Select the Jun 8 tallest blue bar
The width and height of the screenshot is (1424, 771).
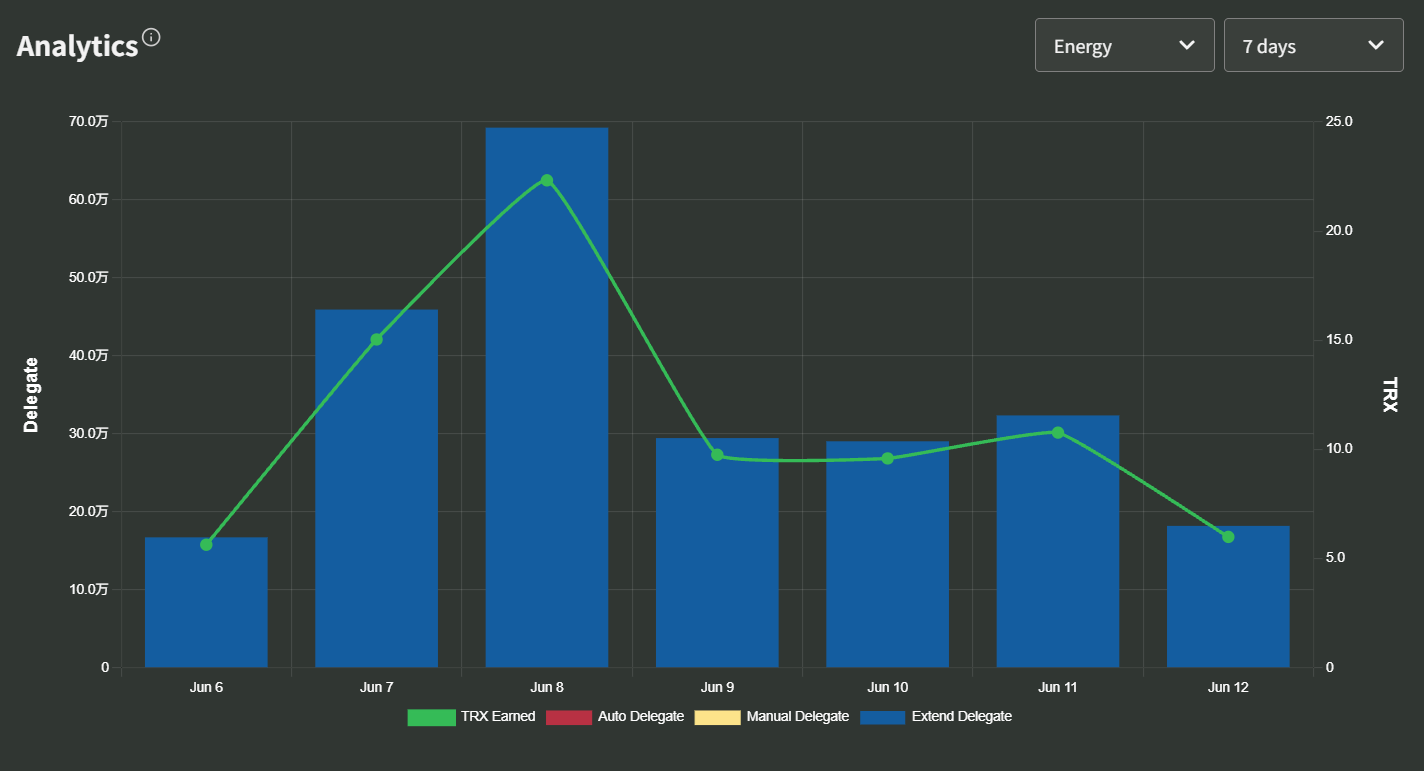(x=547, y=397)
